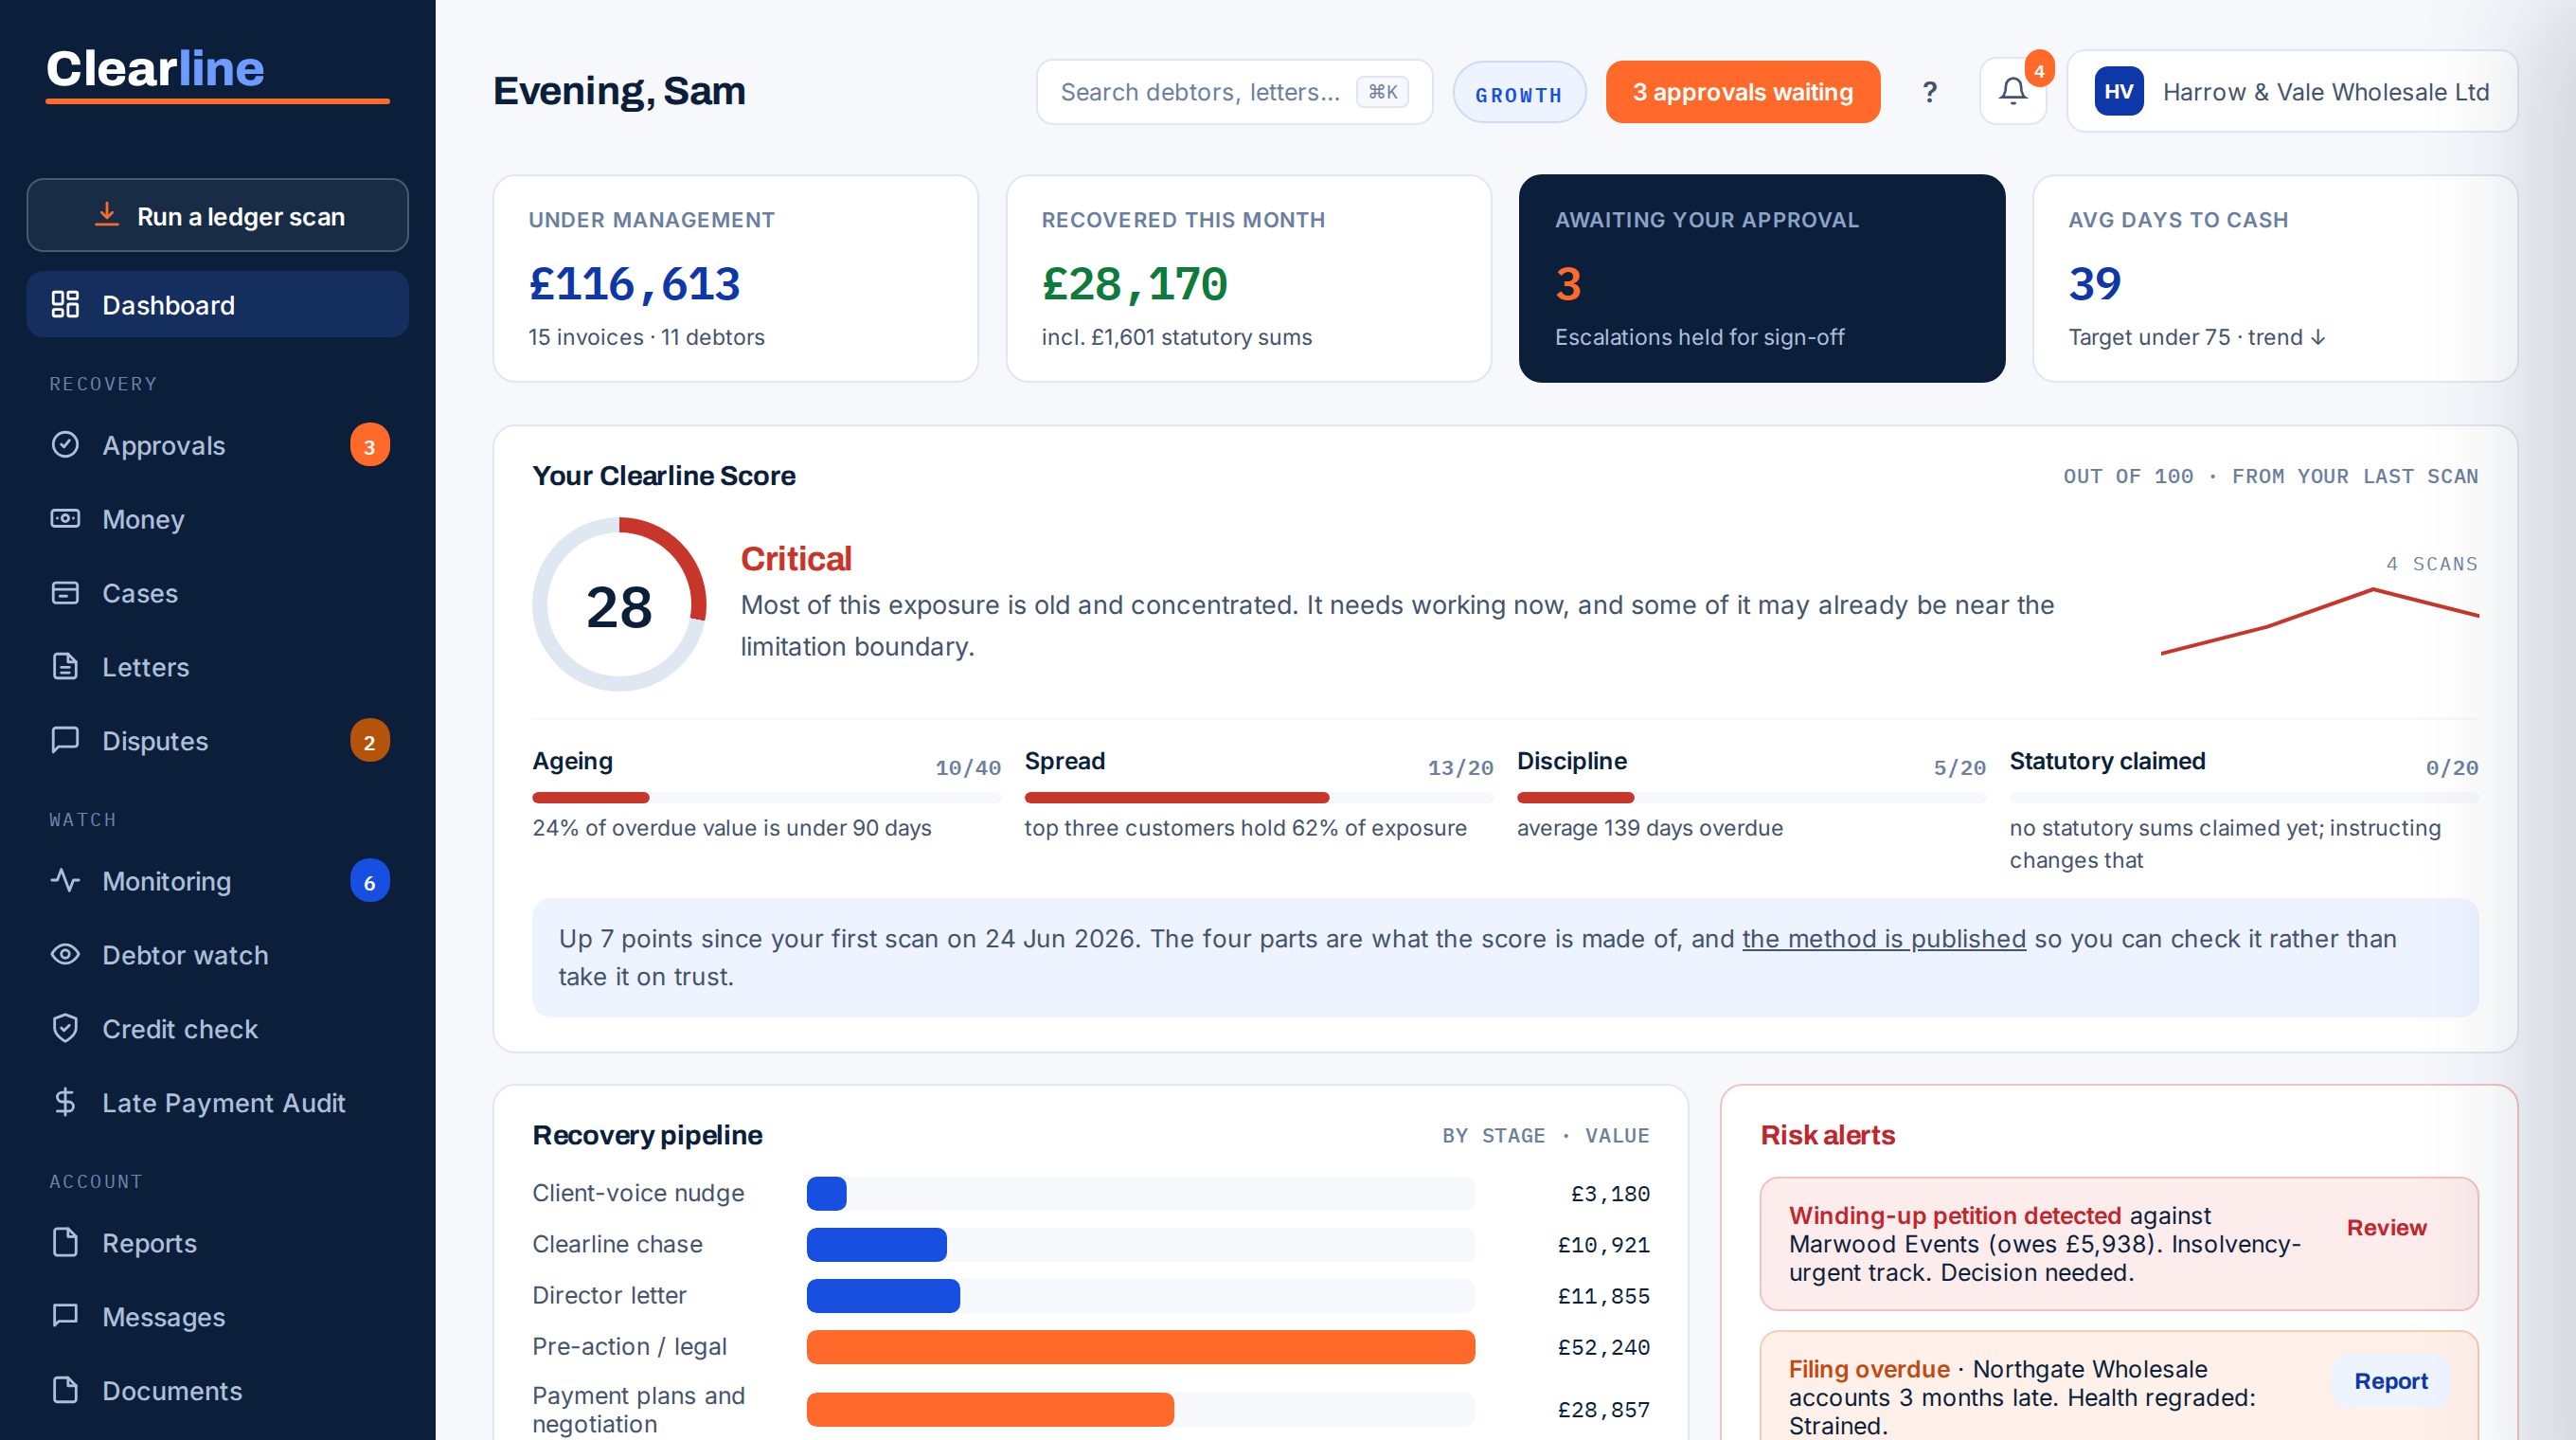Select Late Payment Audit in sidebar
The width and height of the screenshot is (2576, 1440).
click(x=218, y=1103)
